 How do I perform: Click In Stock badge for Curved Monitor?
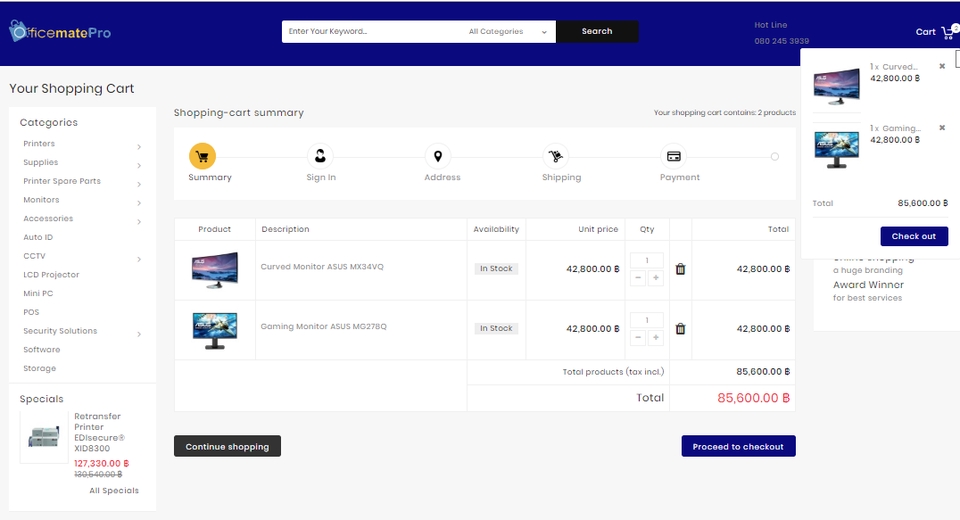pyautogui.click(x=496, y=268)
